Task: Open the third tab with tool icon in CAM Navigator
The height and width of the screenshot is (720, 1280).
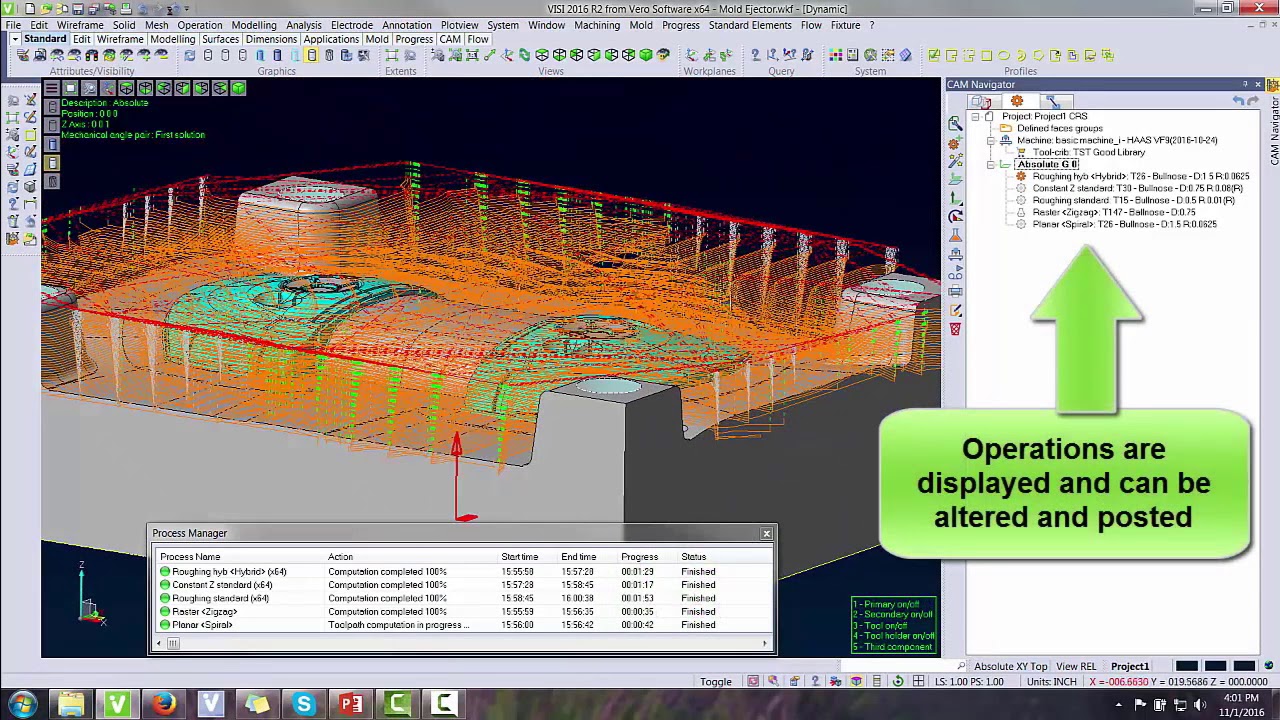Action: pos(1053,101)
